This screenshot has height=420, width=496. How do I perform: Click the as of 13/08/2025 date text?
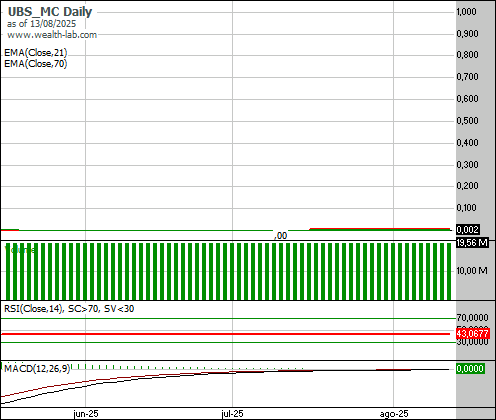click(41, 24)
